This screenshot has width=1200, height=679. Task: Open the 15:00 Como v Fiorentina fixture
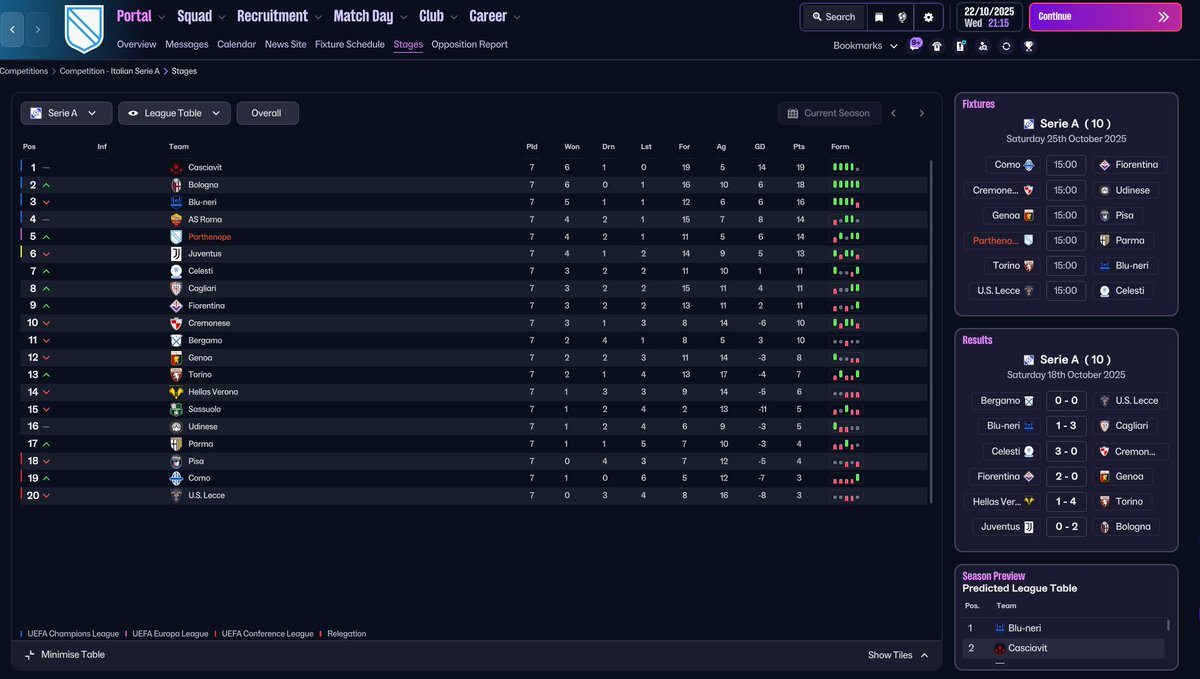tap(1066, 165)
